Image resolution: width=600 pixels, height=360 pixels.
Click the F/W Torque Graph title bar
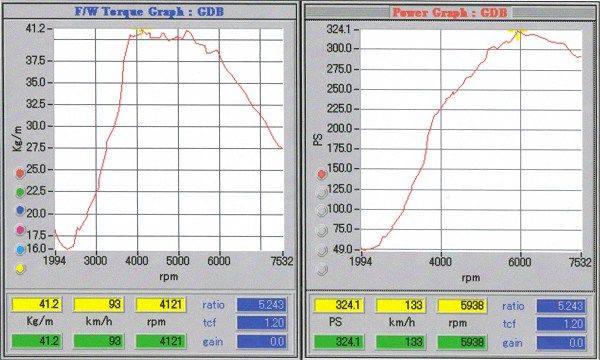(x=149, y=11)
